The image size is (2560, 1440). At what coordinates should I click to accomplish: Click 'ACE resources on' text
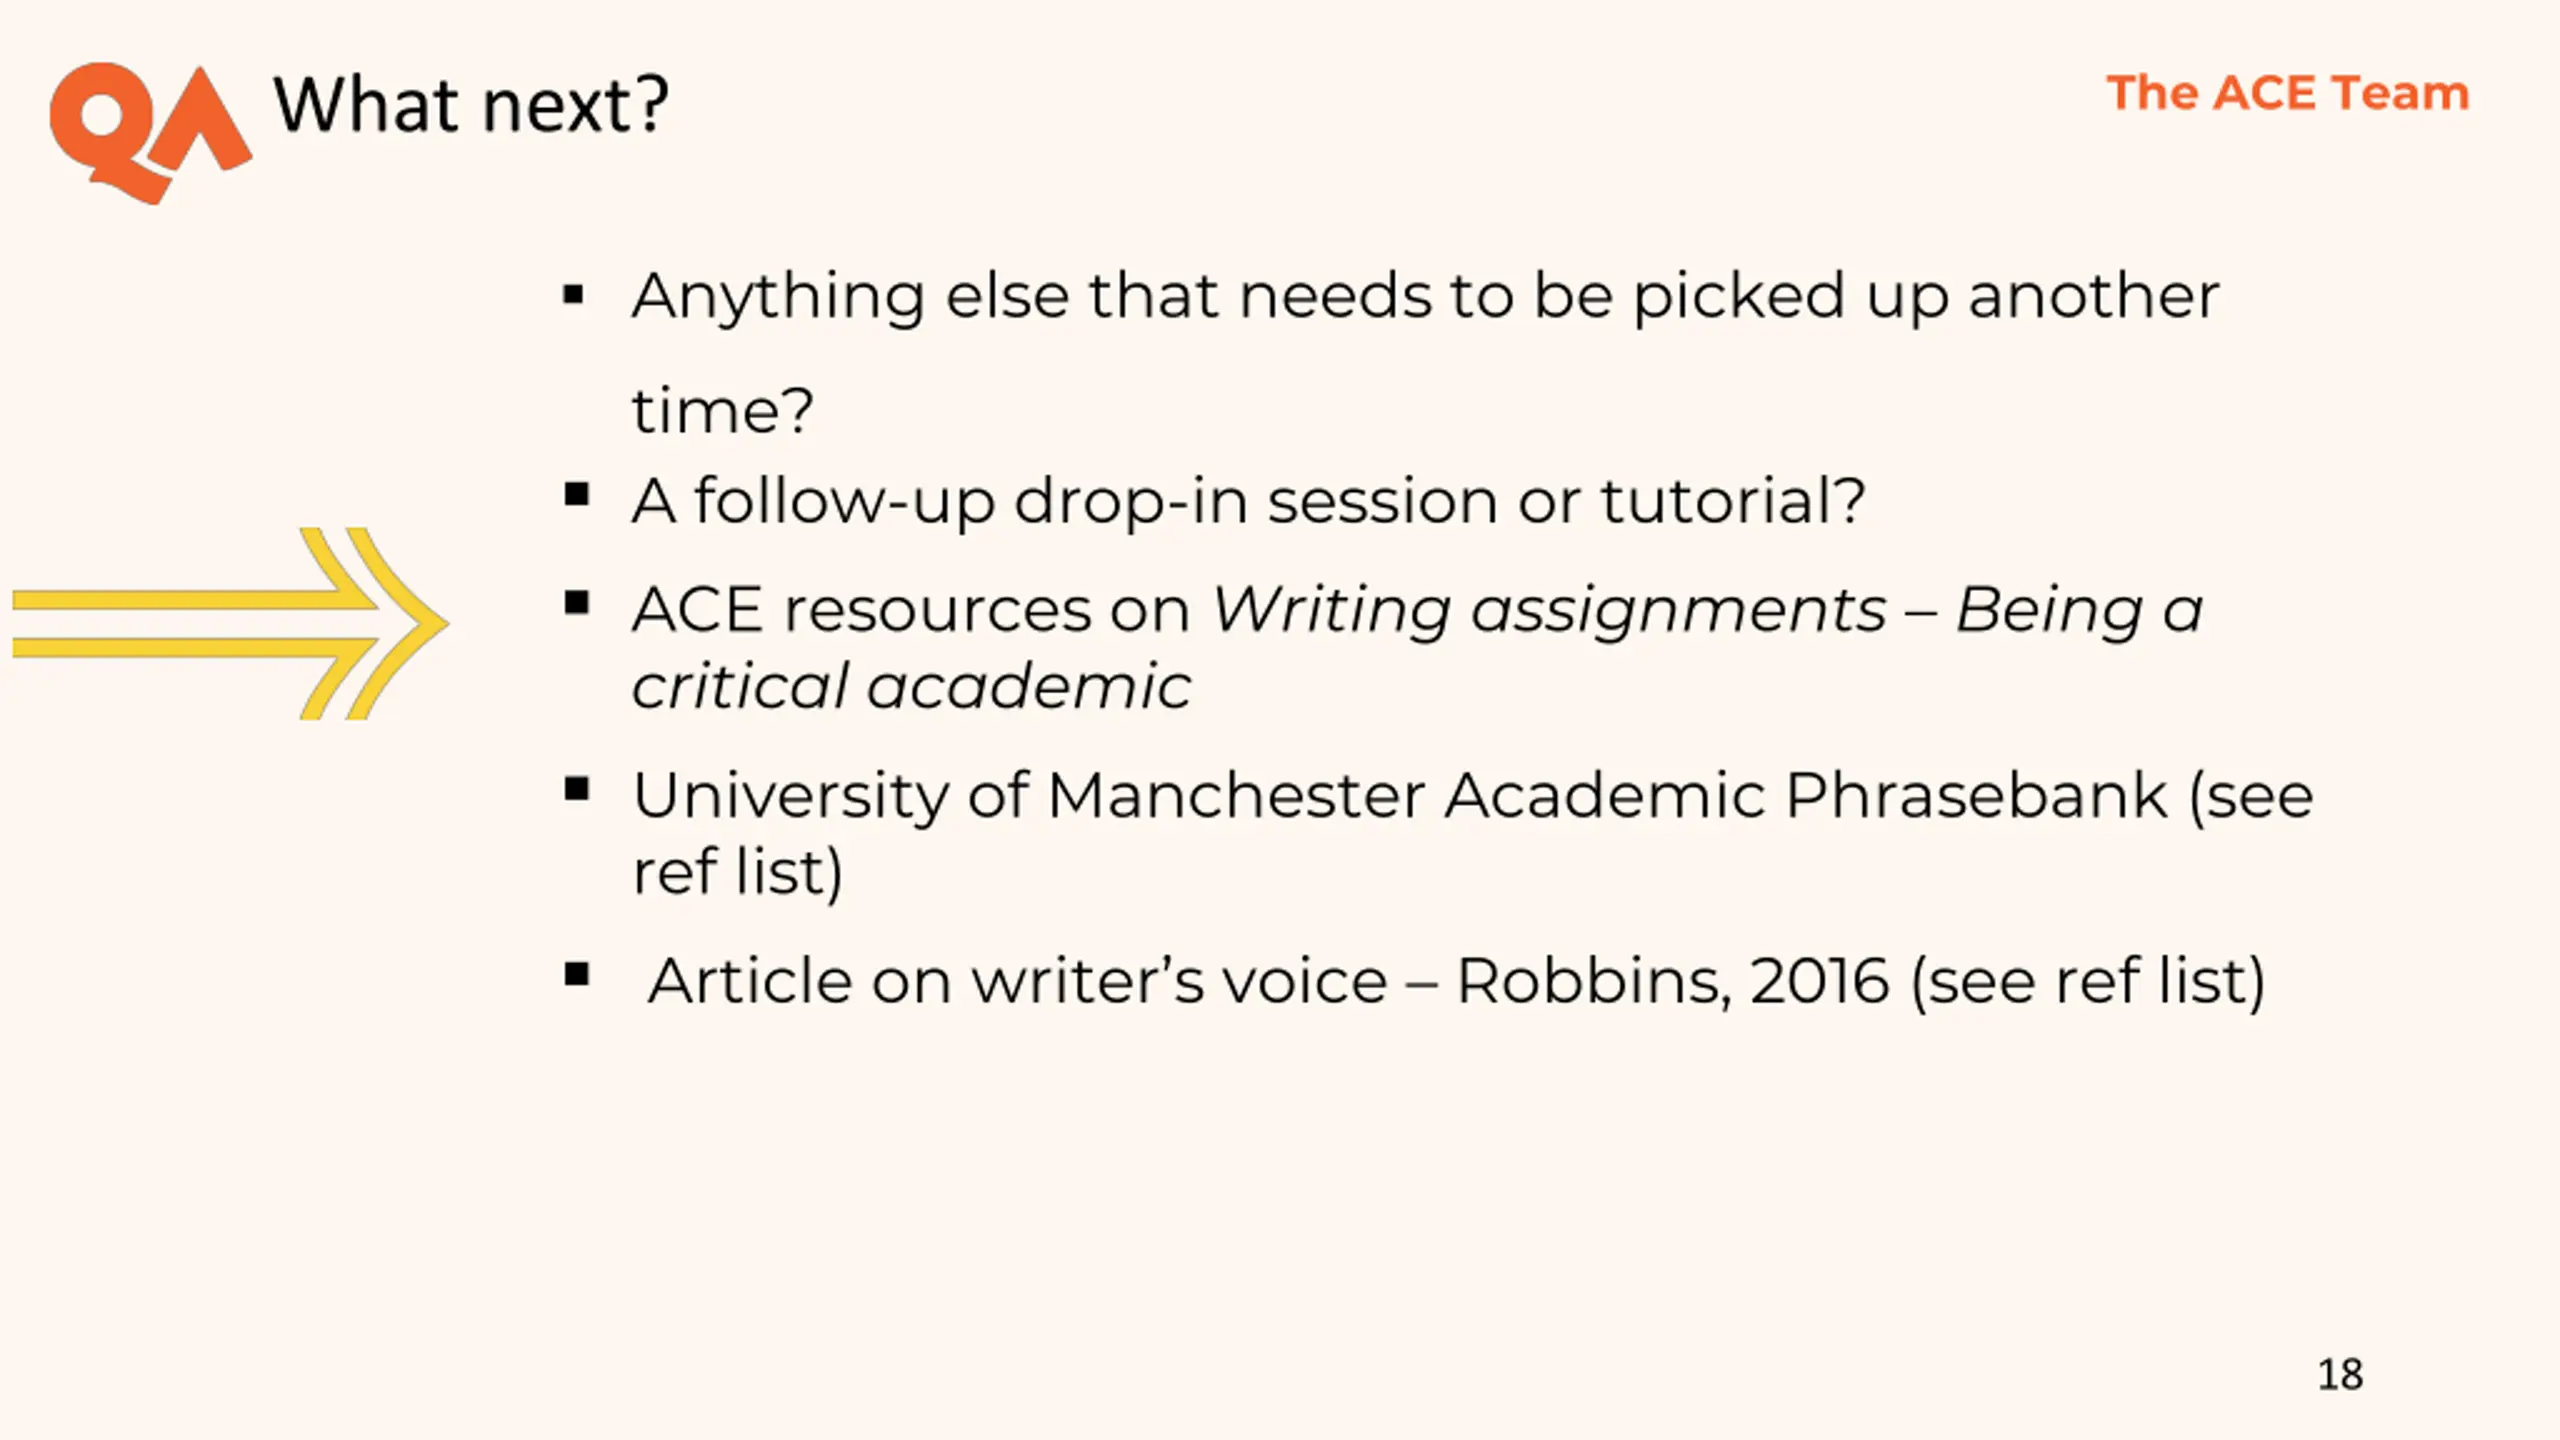911,610
